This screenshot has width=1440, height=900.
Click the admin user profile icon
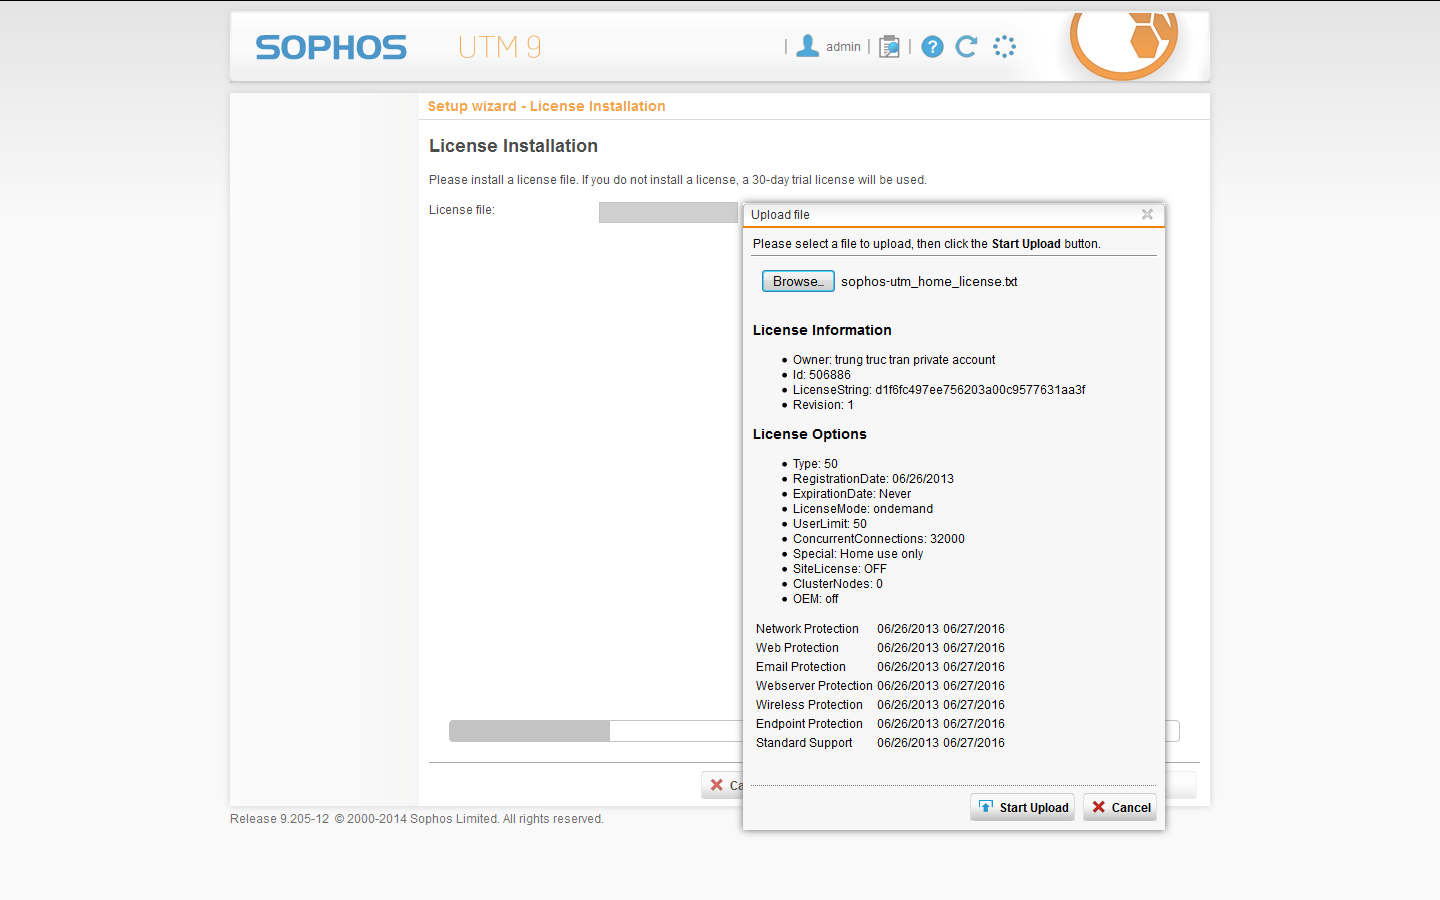pyautogui.click(x=807, y=46)
